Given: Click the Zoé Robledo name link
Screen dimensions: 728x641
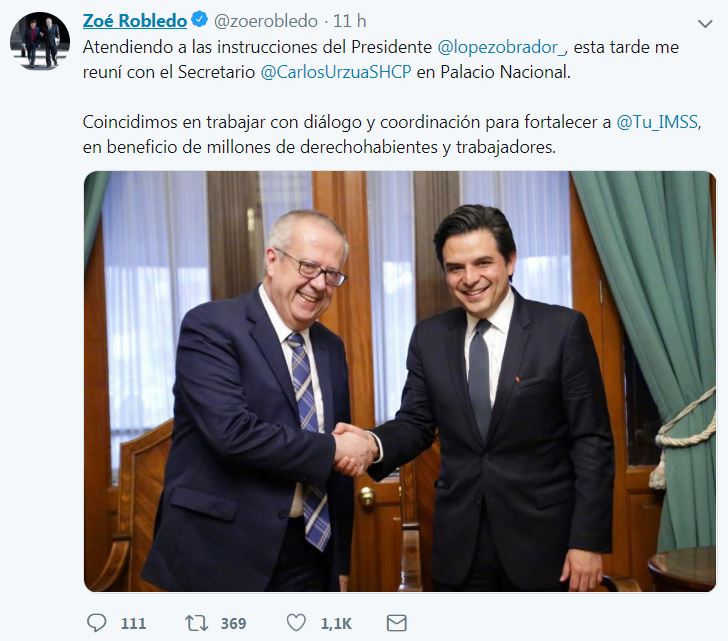Looking at the screenshot, I should (135, 21).
